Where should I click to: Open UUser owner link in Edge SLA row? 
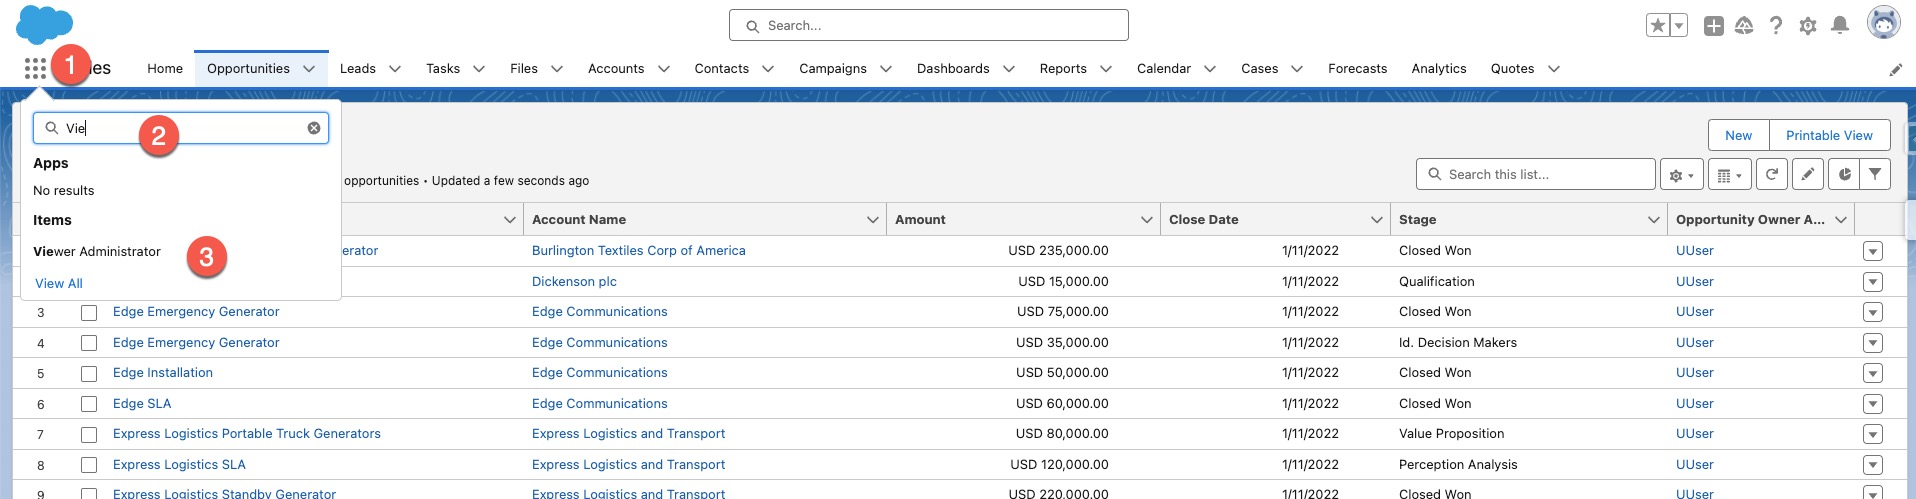tap(1695, 404)
